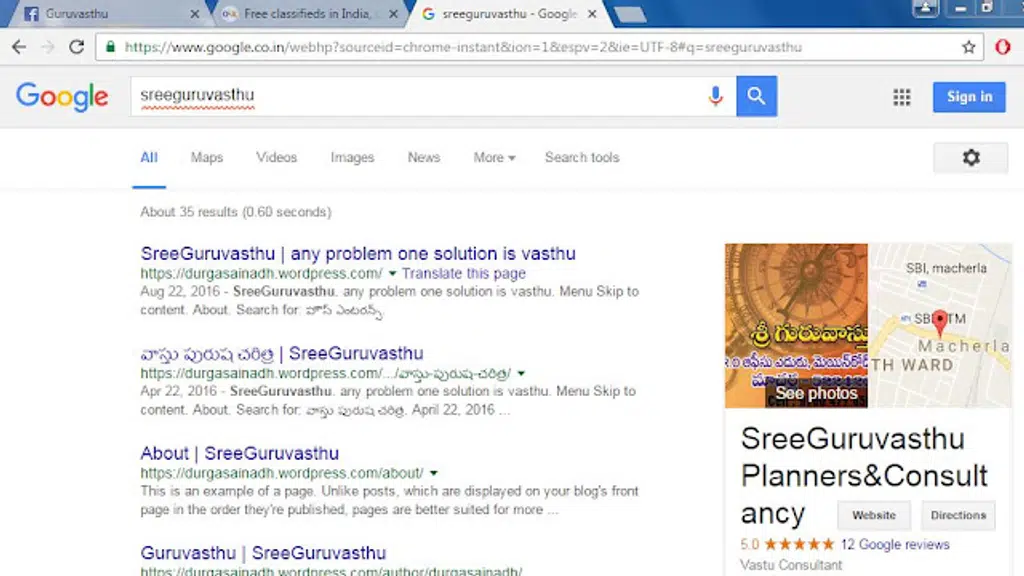Screen dimensions: 1024x576
Task: Go forward with the browser forward arrow
Action: click(x=48, y=47)
